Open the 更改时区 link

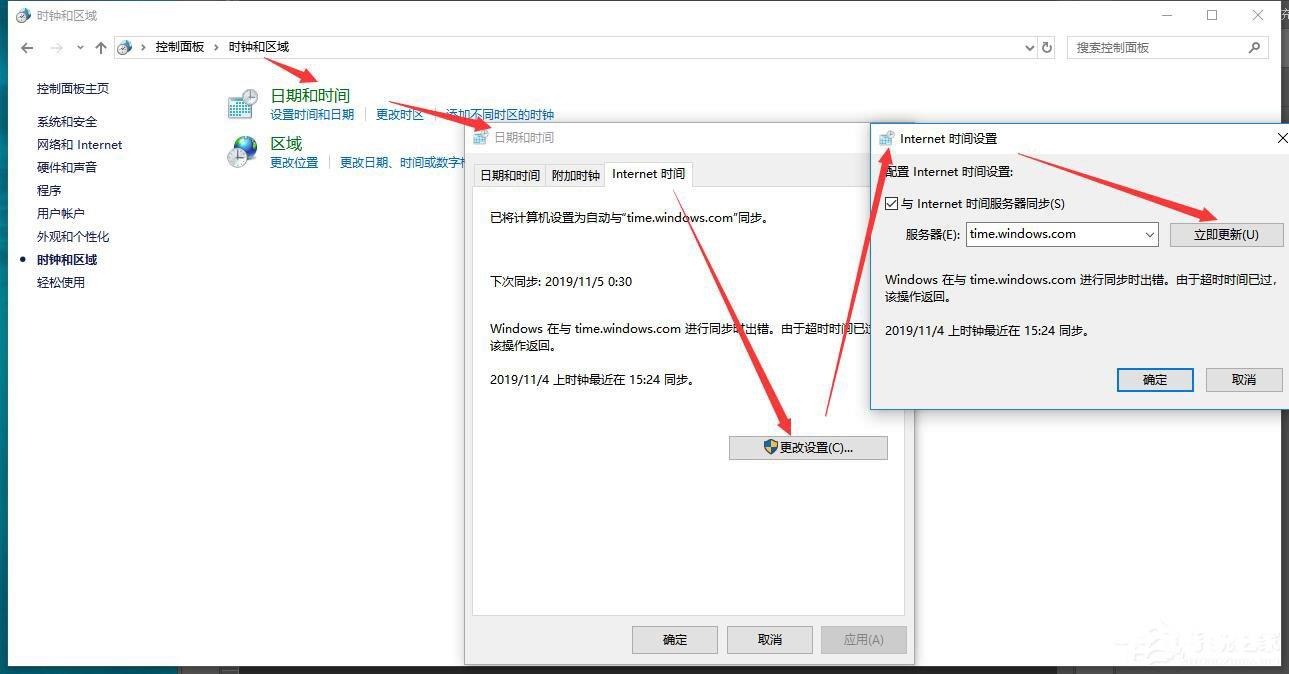coord(400,114)
